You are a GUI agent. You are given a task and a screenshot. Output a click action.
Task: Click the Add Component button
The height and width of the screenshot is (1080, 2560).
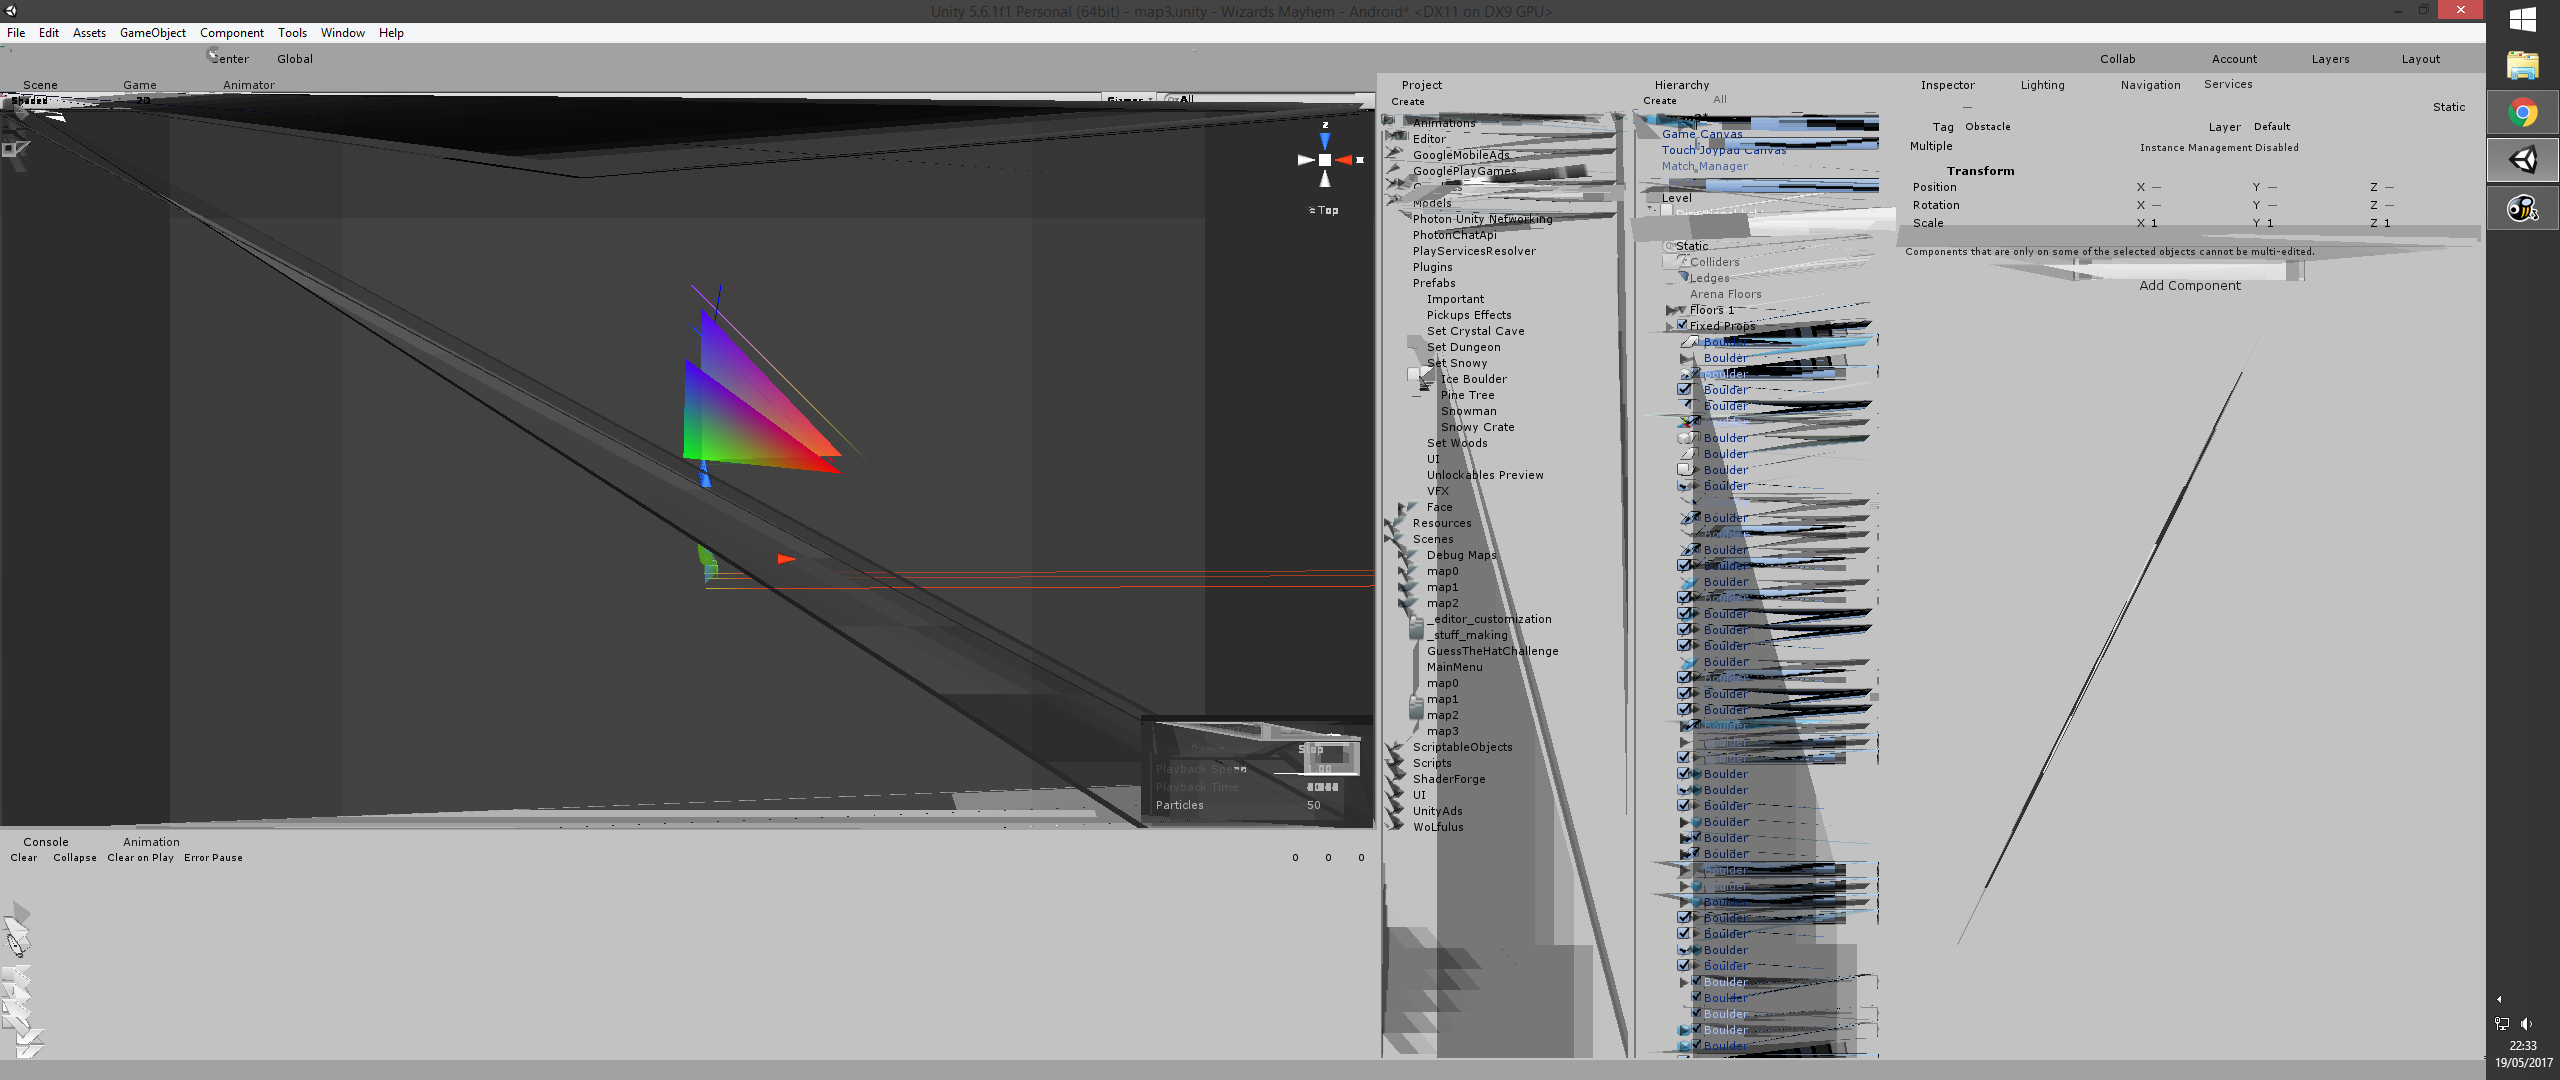2189,286
